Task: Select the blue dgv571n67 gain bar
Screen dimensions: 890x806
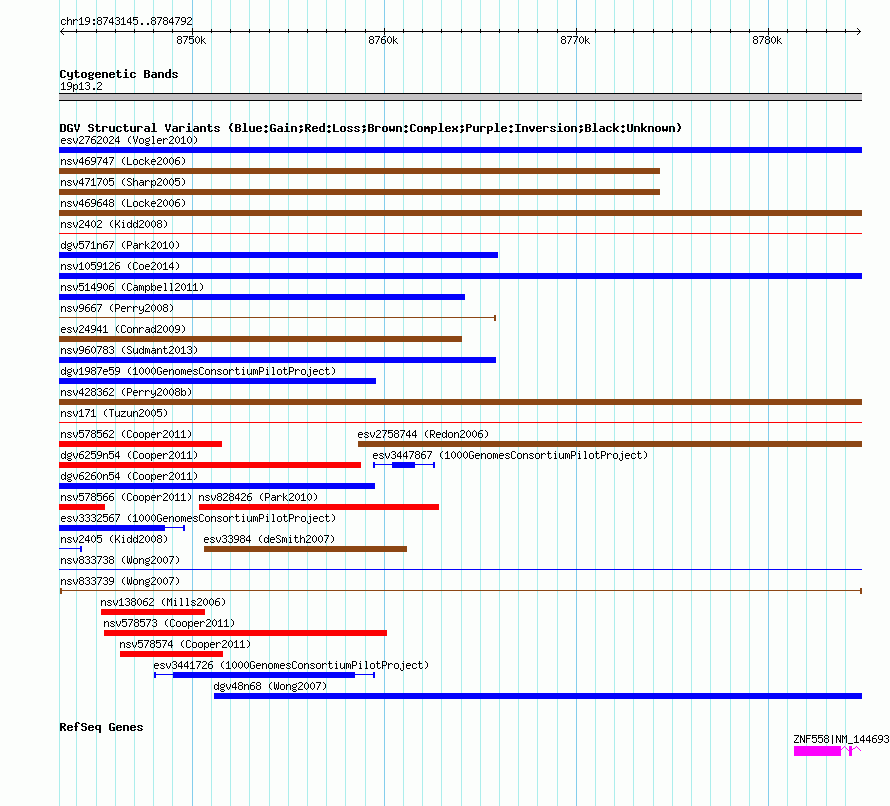Action: (278, 255)
